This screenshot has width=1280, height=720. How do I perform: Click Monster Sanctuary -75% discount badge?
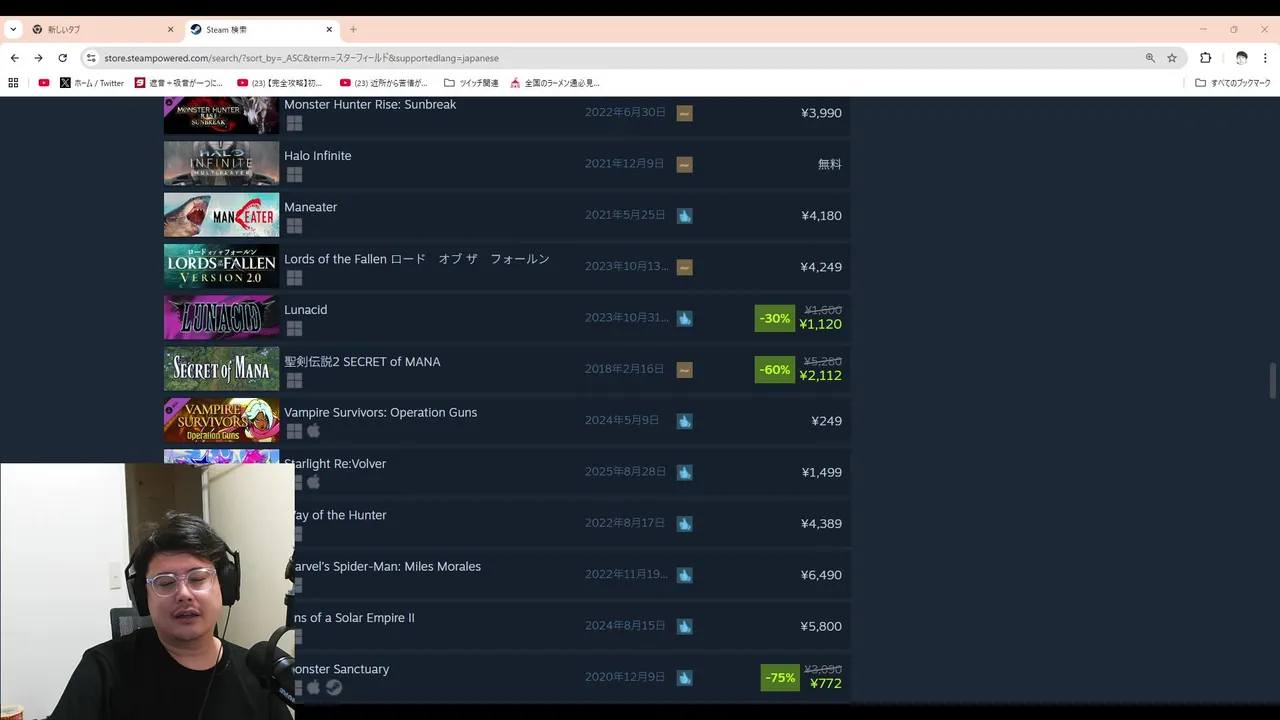click(x=780, y=678)
